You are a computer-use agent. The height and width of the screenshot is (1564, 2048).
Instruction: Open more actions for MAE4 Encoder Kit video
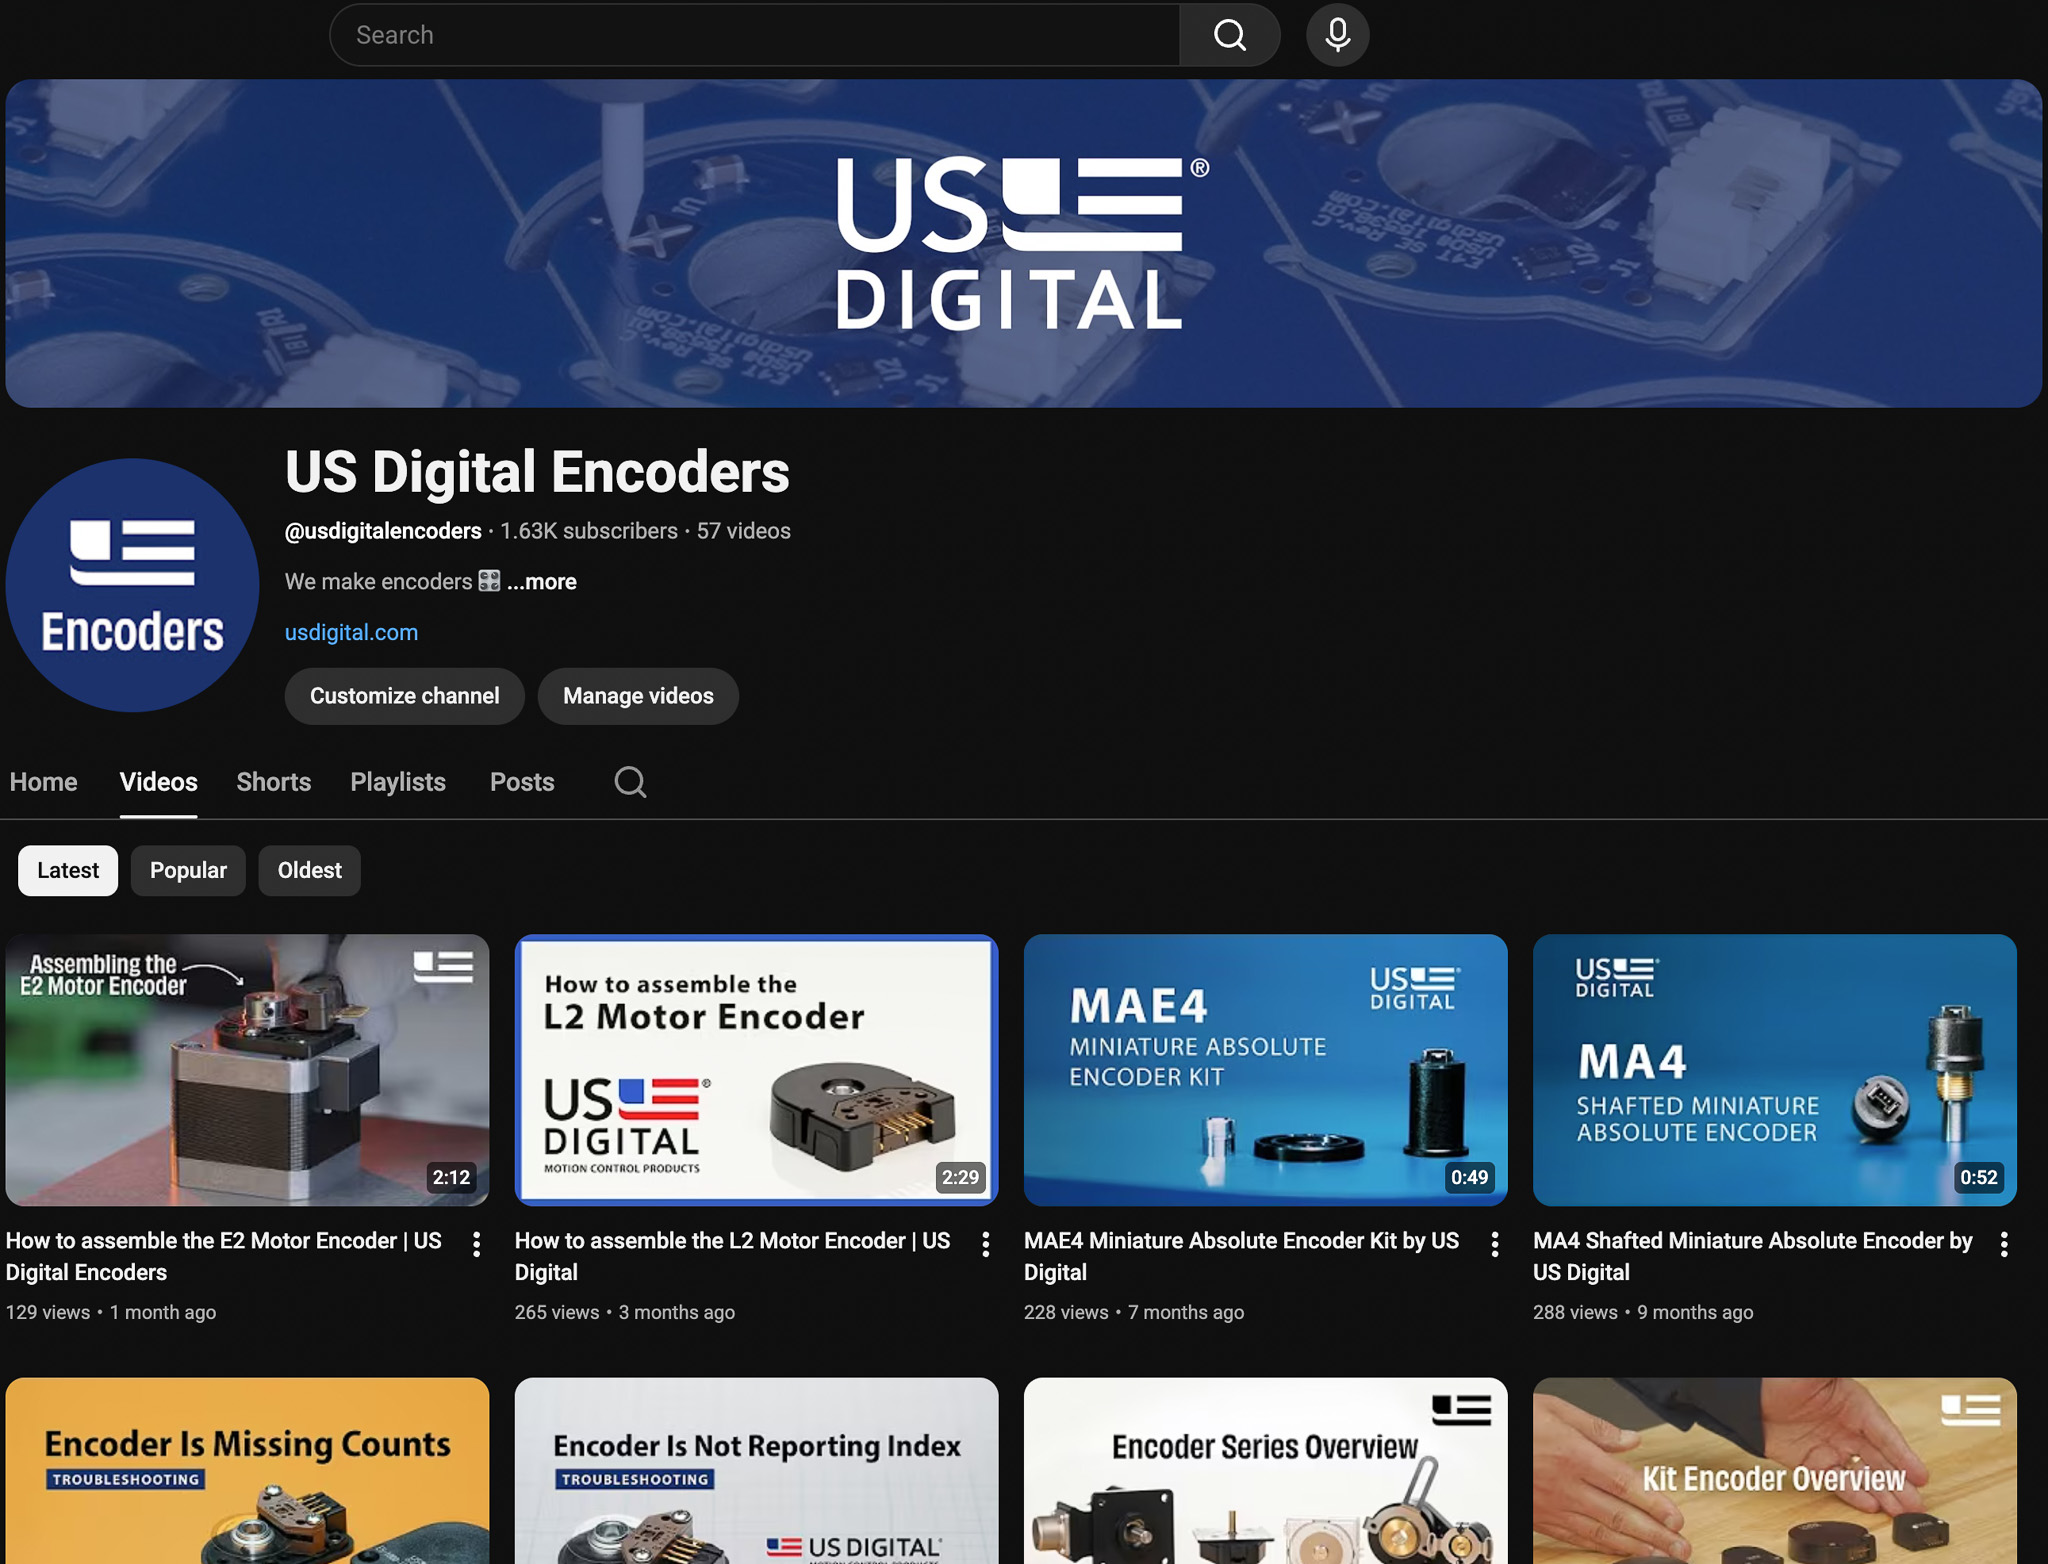[1495, 1244]
